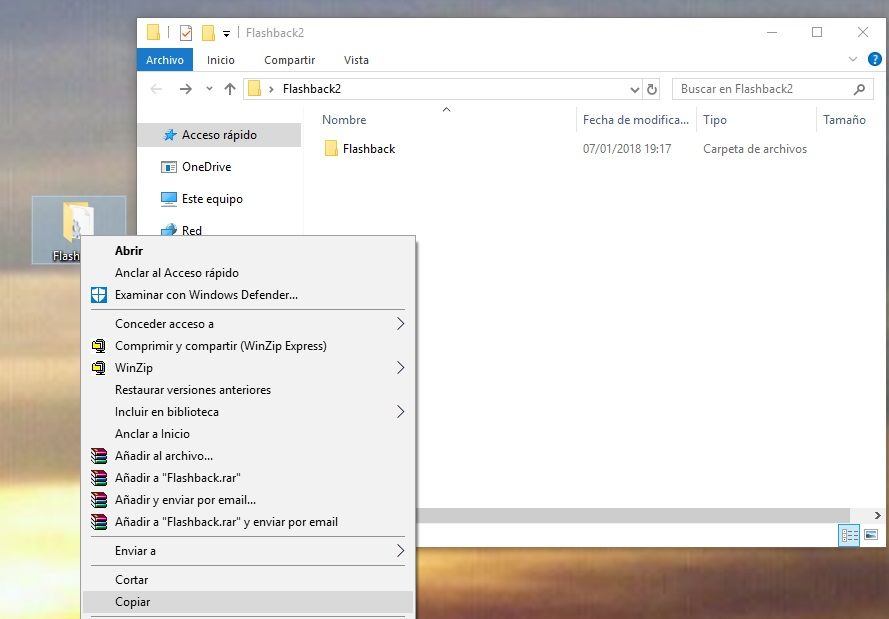The width and height of the screenshot is (889, 619).
Task: Click the help question mark icon
Action: [876, 60]
